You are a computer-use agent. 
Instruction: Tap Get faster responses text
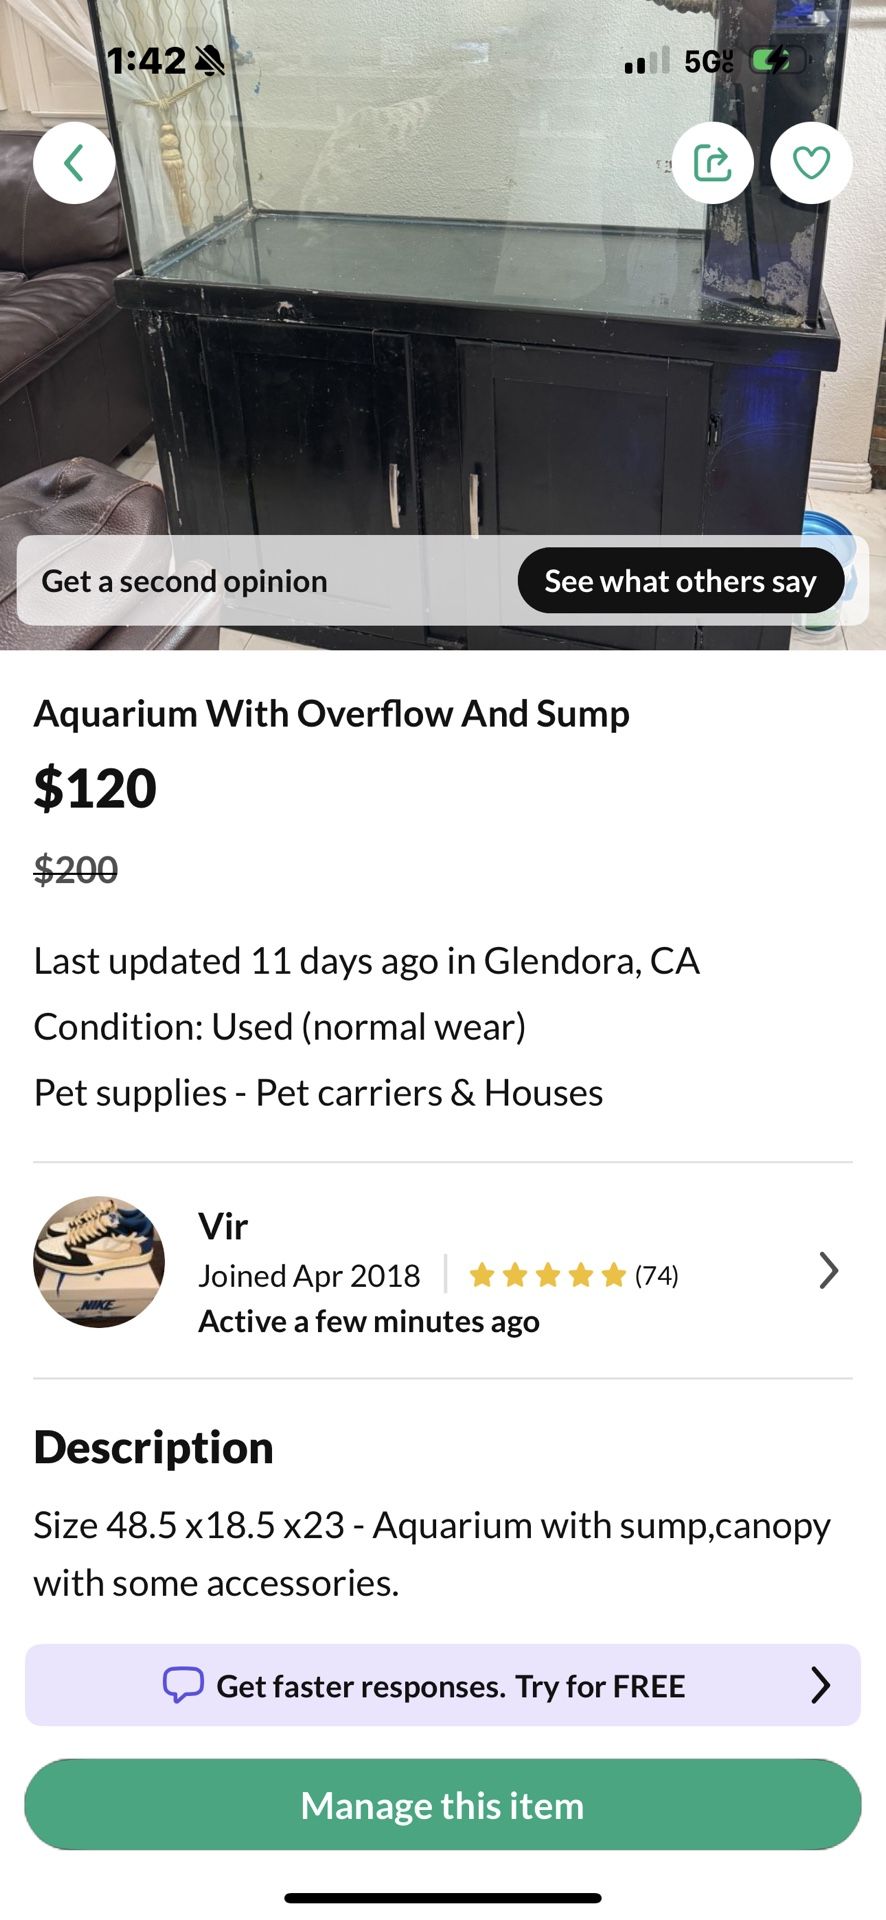tap(450, 1686)
